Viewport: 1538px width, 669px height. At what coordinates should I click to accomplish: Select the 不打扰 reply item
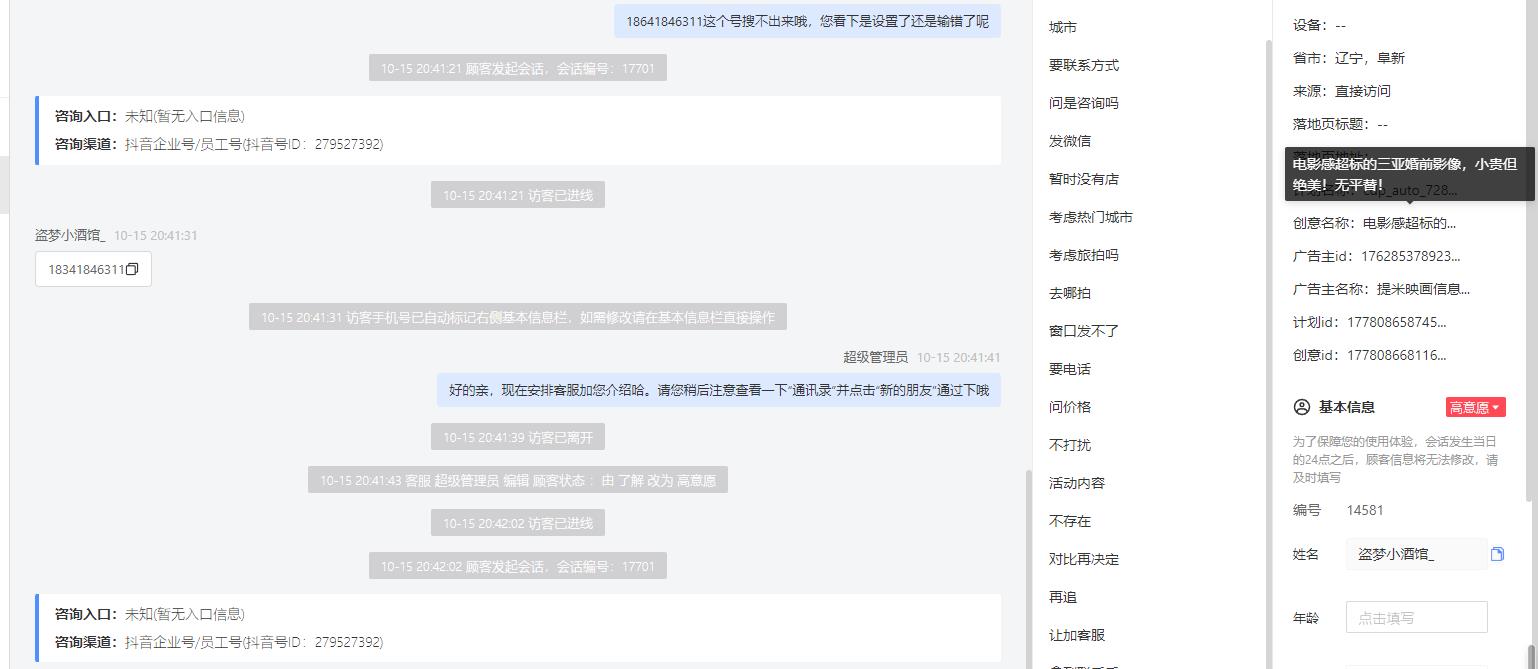tap(1070, 445)
